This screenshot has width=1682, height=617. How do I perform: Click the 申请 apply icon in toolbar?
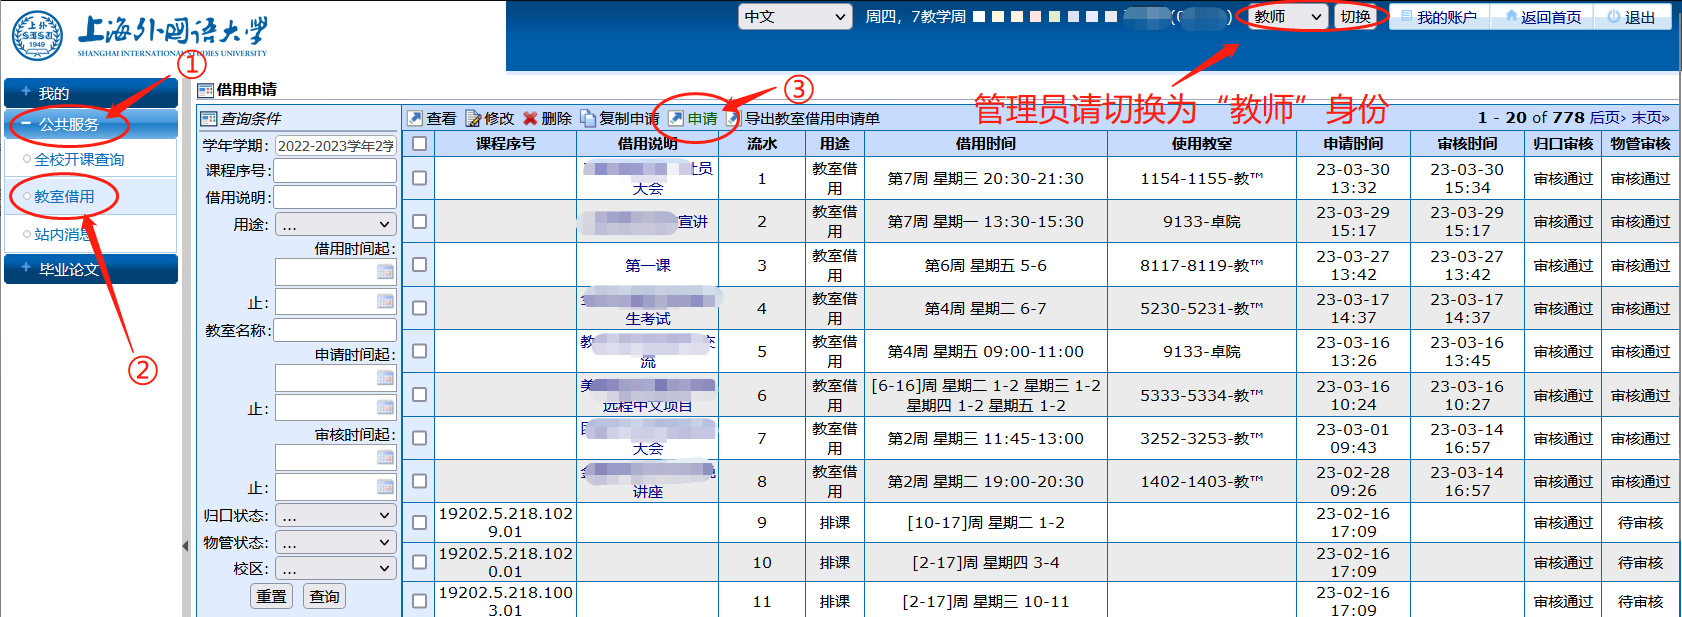coord(677,119)
